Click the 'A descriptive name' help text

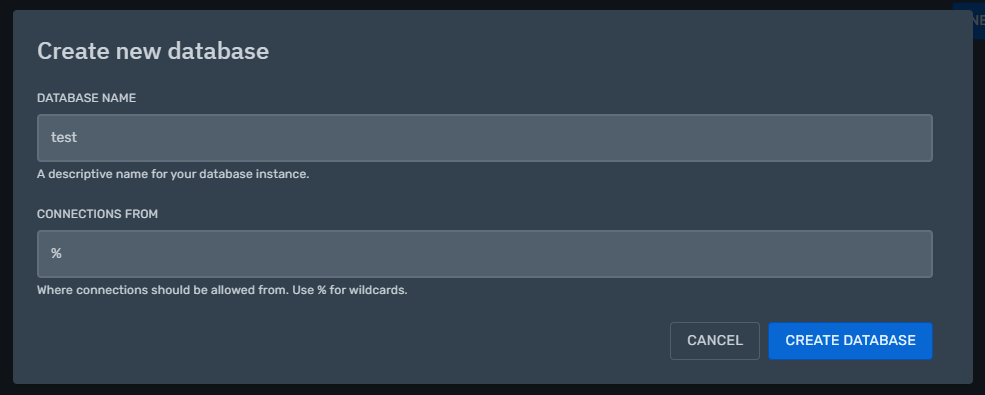[x=173, y=174]
